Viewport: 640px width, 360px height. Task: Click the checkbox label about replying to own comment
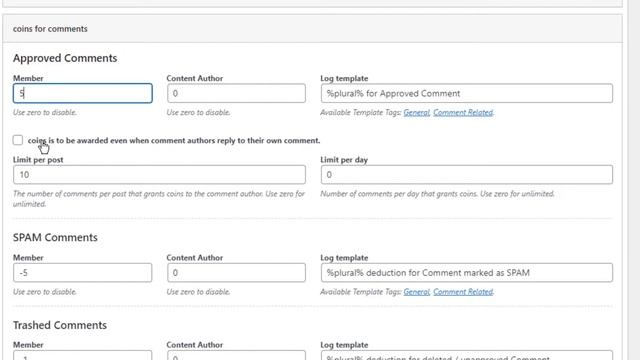174,140
